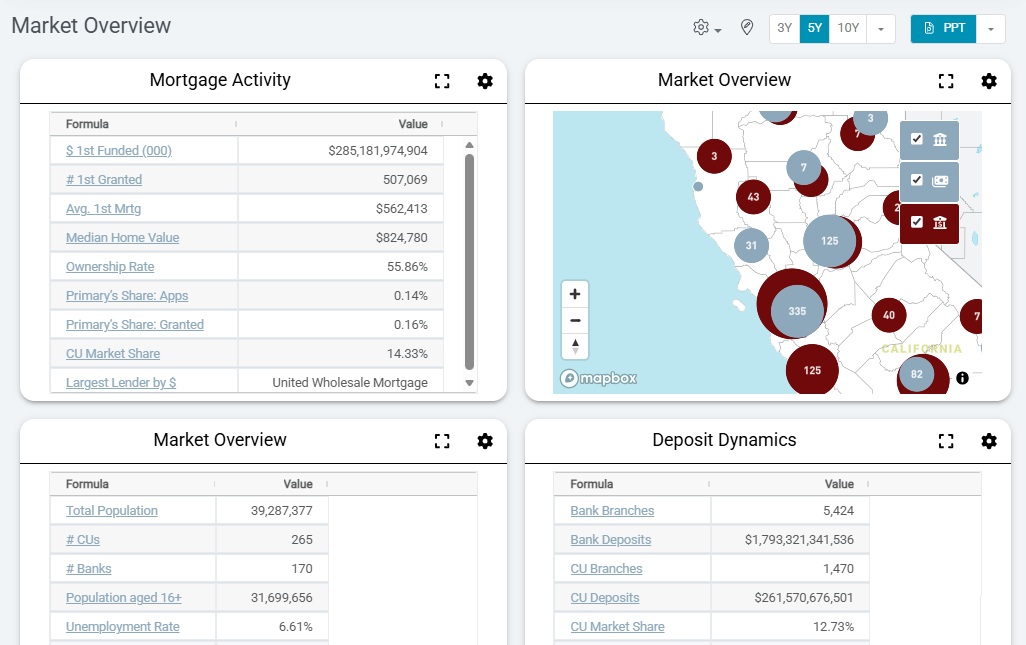Screen dimensions: 1026x645
Task: Expand the Mortgage Activity panel to fullscreen
Action: [442, 81]
